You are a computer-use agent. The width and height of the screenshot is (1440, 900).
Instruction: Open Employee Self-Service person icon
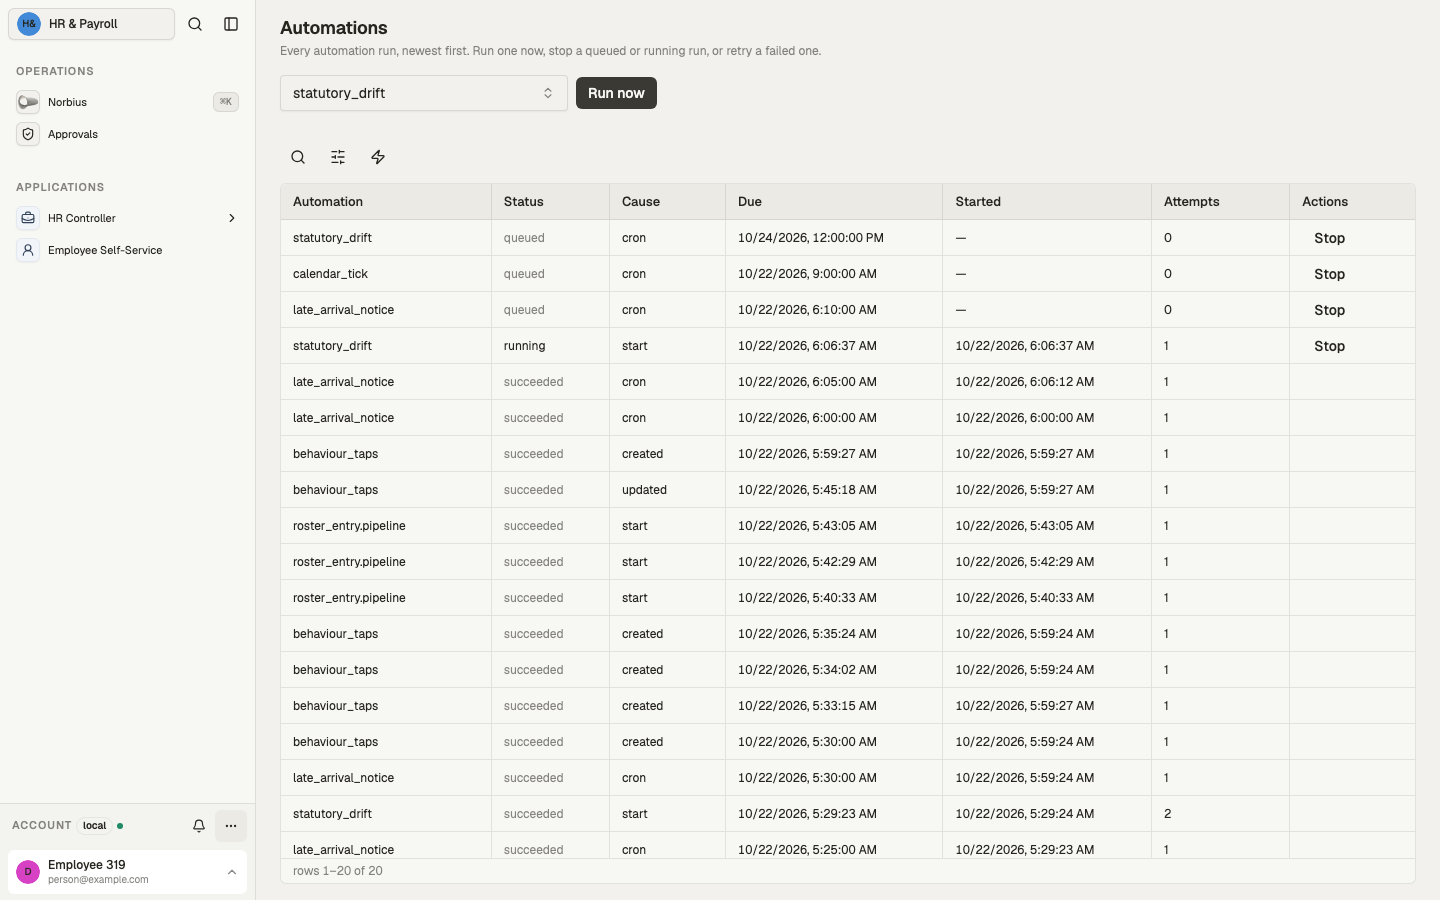[28, 250]
